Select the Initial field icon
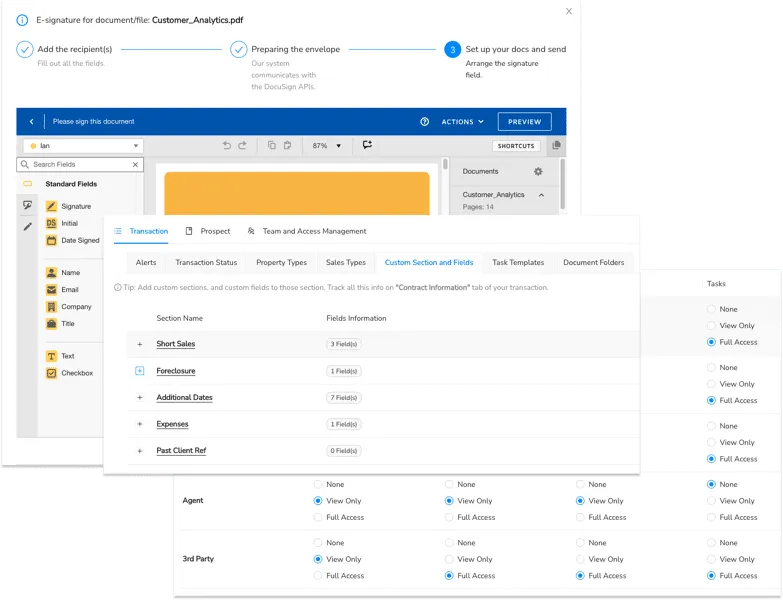The width and height of the screenshot is (783, 600). [x=51, y=223]
